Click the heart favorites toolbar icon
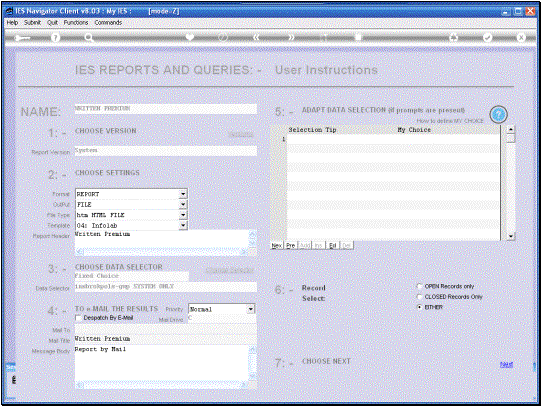Screen dimensions: 541x406 189,37
